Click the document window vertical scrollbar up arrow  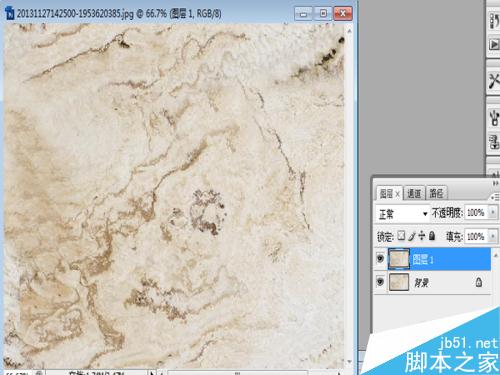(349, 31)
